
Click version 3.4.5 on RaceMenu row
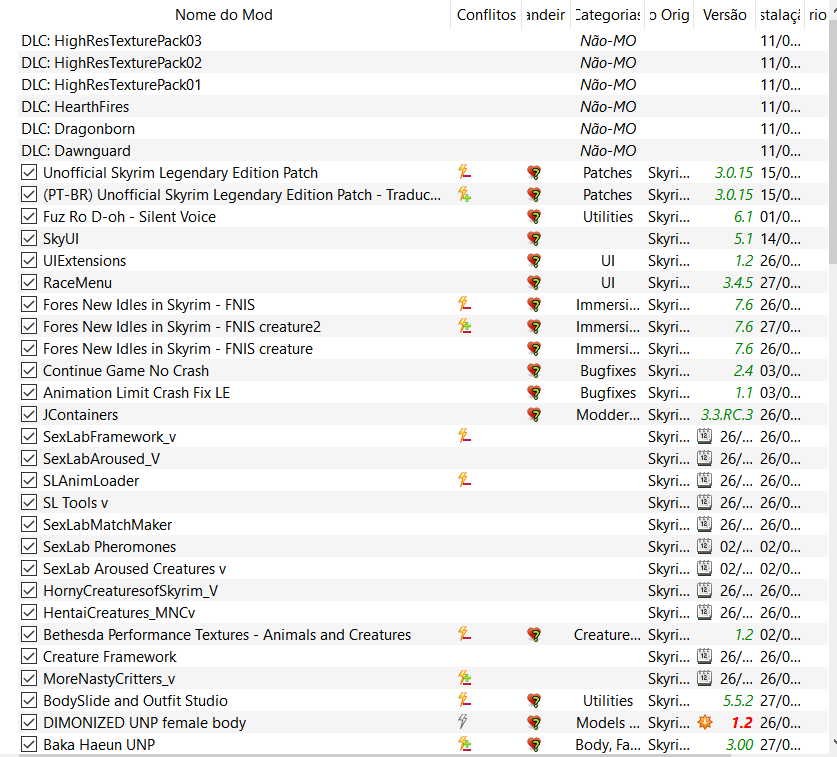[x=738, y=282]
